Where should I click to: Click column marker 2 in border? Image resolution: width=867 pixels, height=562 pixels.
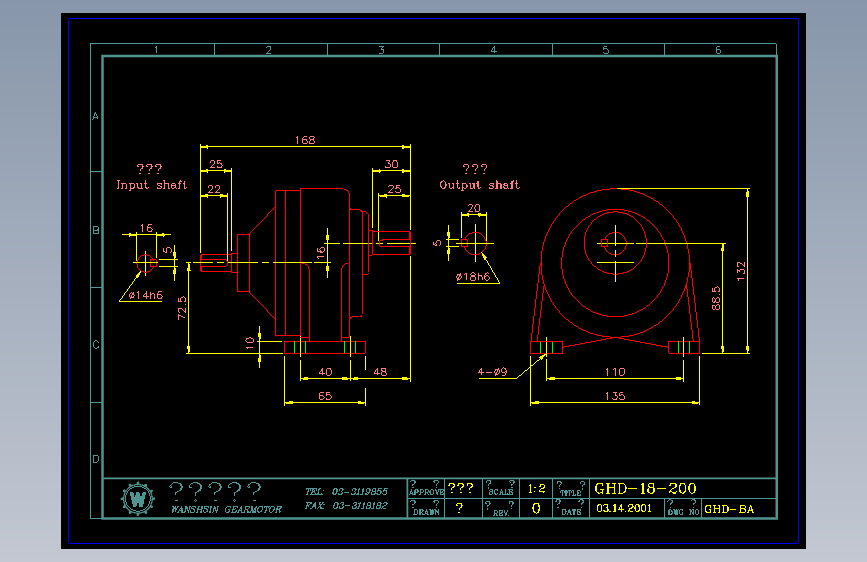[x=269, y=50]
